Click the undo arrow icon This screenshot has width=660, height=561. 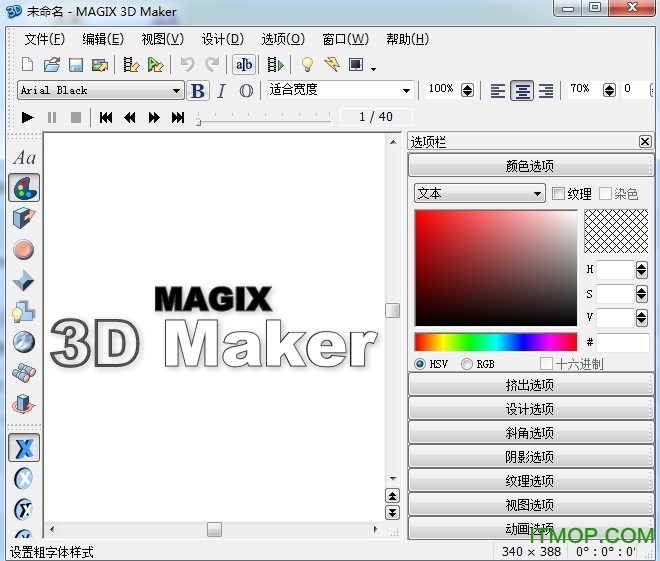[188, 64]
